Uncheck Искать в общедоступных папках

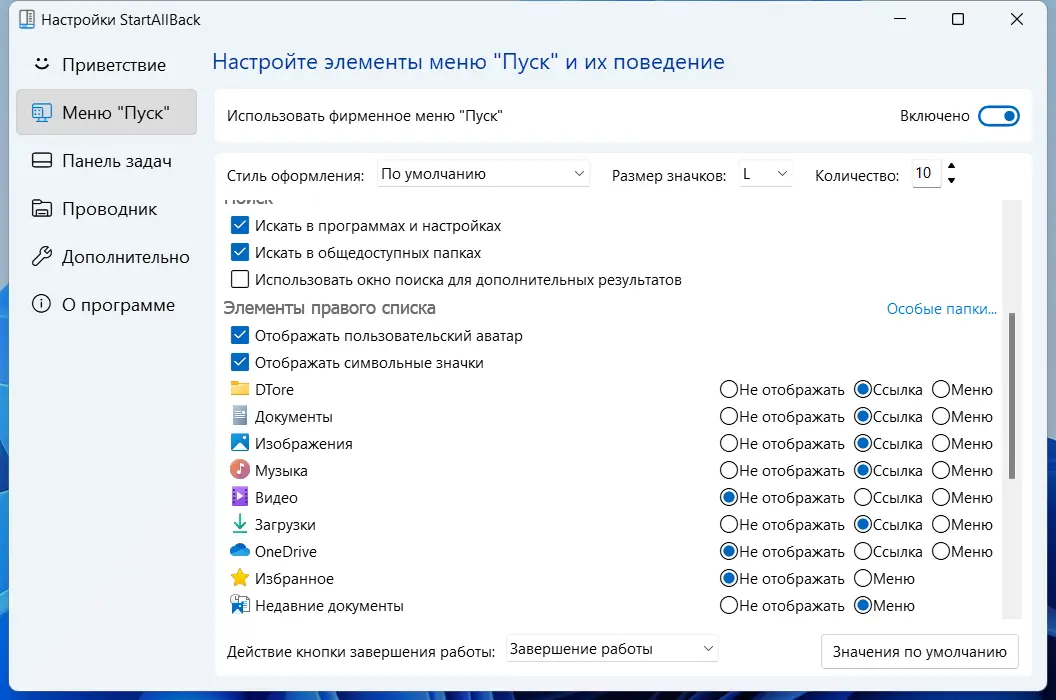click(240, 252)
